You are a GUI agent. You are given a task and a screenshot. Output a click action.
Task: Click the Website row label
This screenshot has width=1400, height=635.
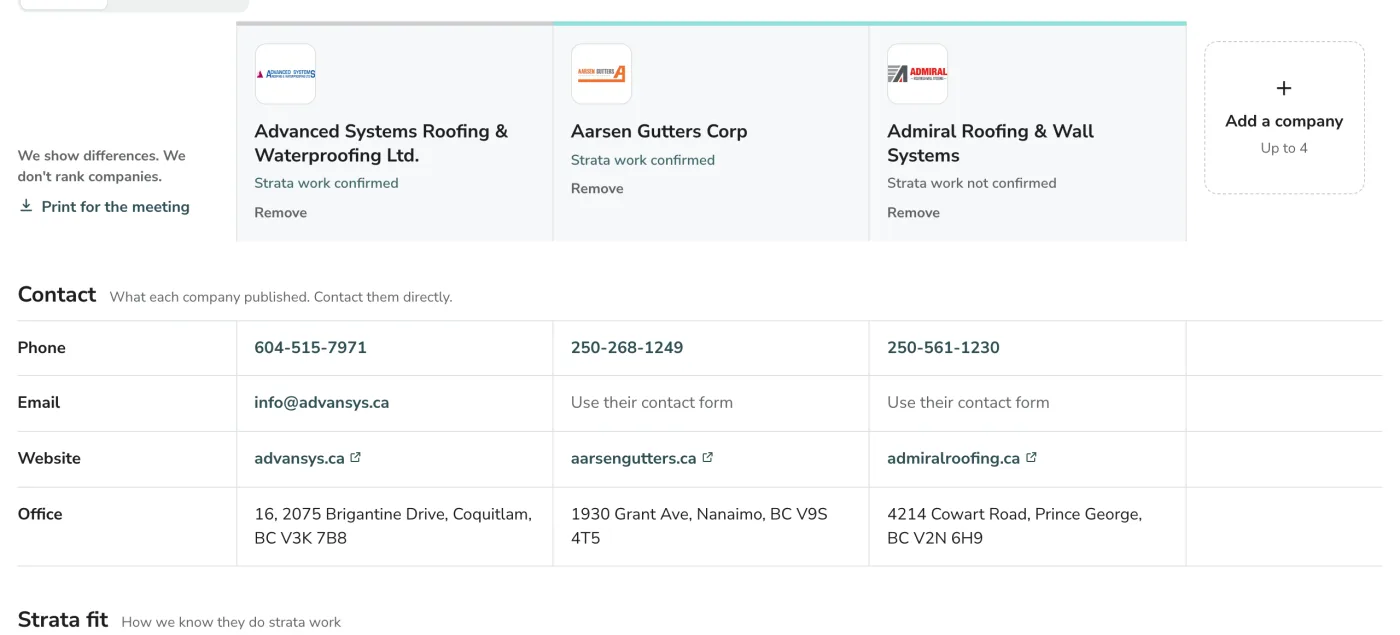point(49,459)
